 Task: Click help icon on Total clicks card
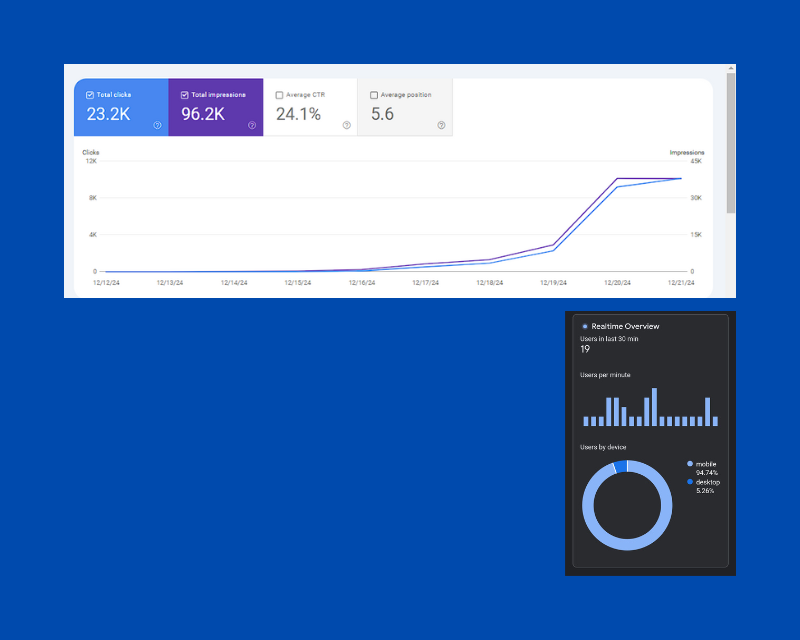point(158,125)
